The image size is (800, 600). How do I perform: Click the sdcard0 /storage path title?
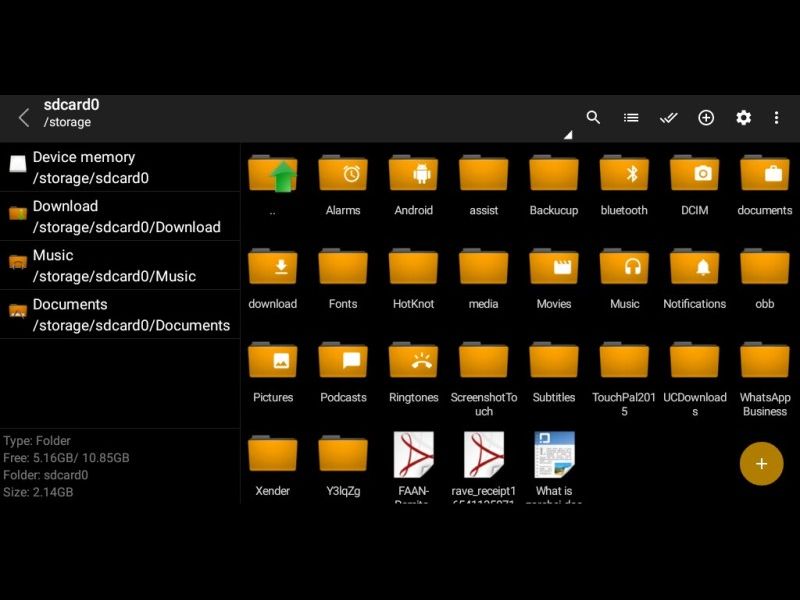click(72, 113)
